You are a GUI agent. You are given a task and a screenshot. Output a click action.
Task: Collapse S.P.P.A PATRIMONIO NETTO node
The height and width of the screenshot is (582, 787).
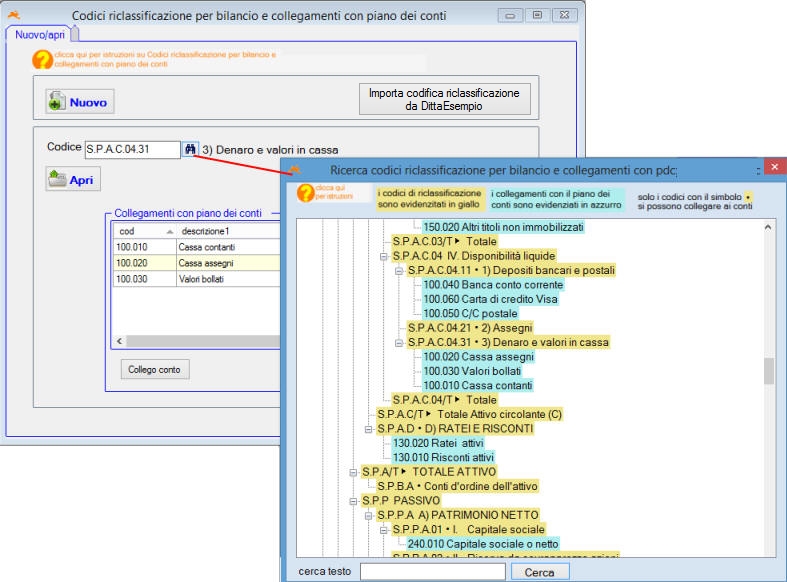(x=368, y=516)
